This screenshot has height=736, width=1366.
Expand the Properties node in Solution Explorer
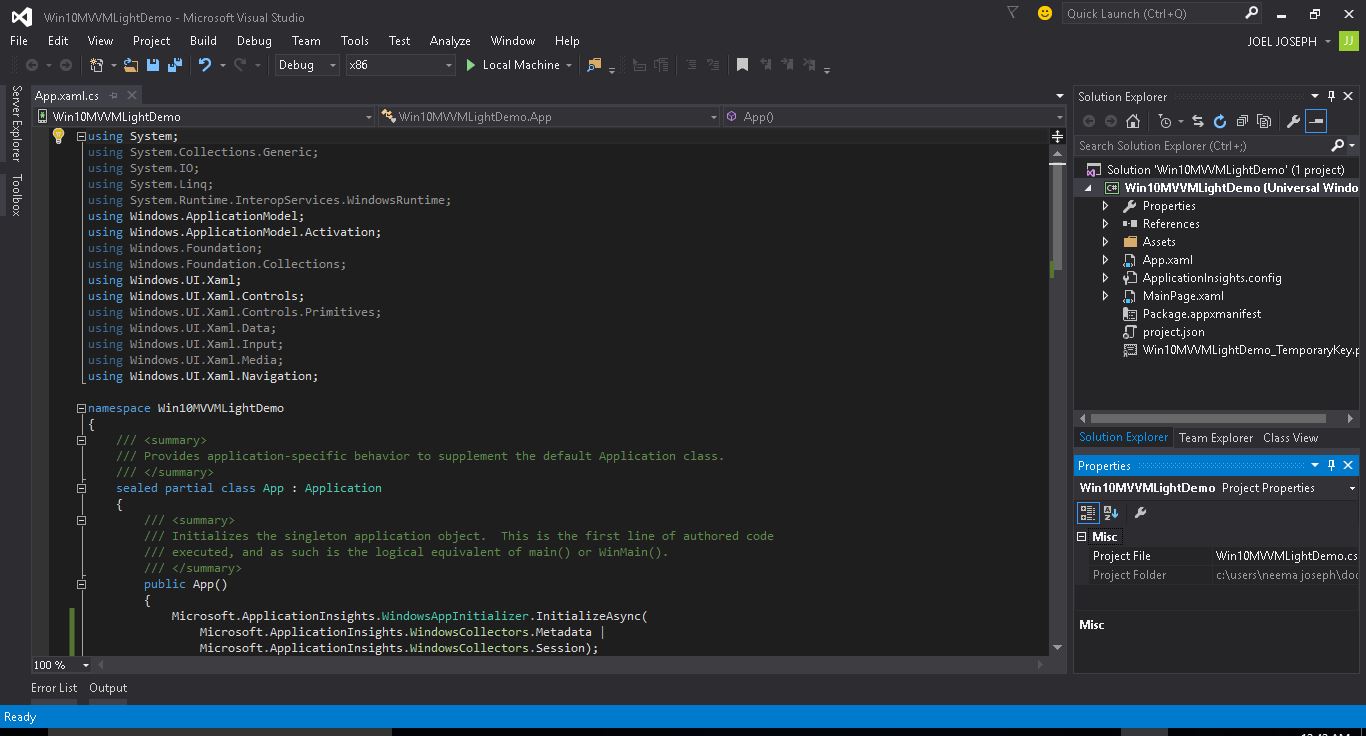pos(1105,206)
